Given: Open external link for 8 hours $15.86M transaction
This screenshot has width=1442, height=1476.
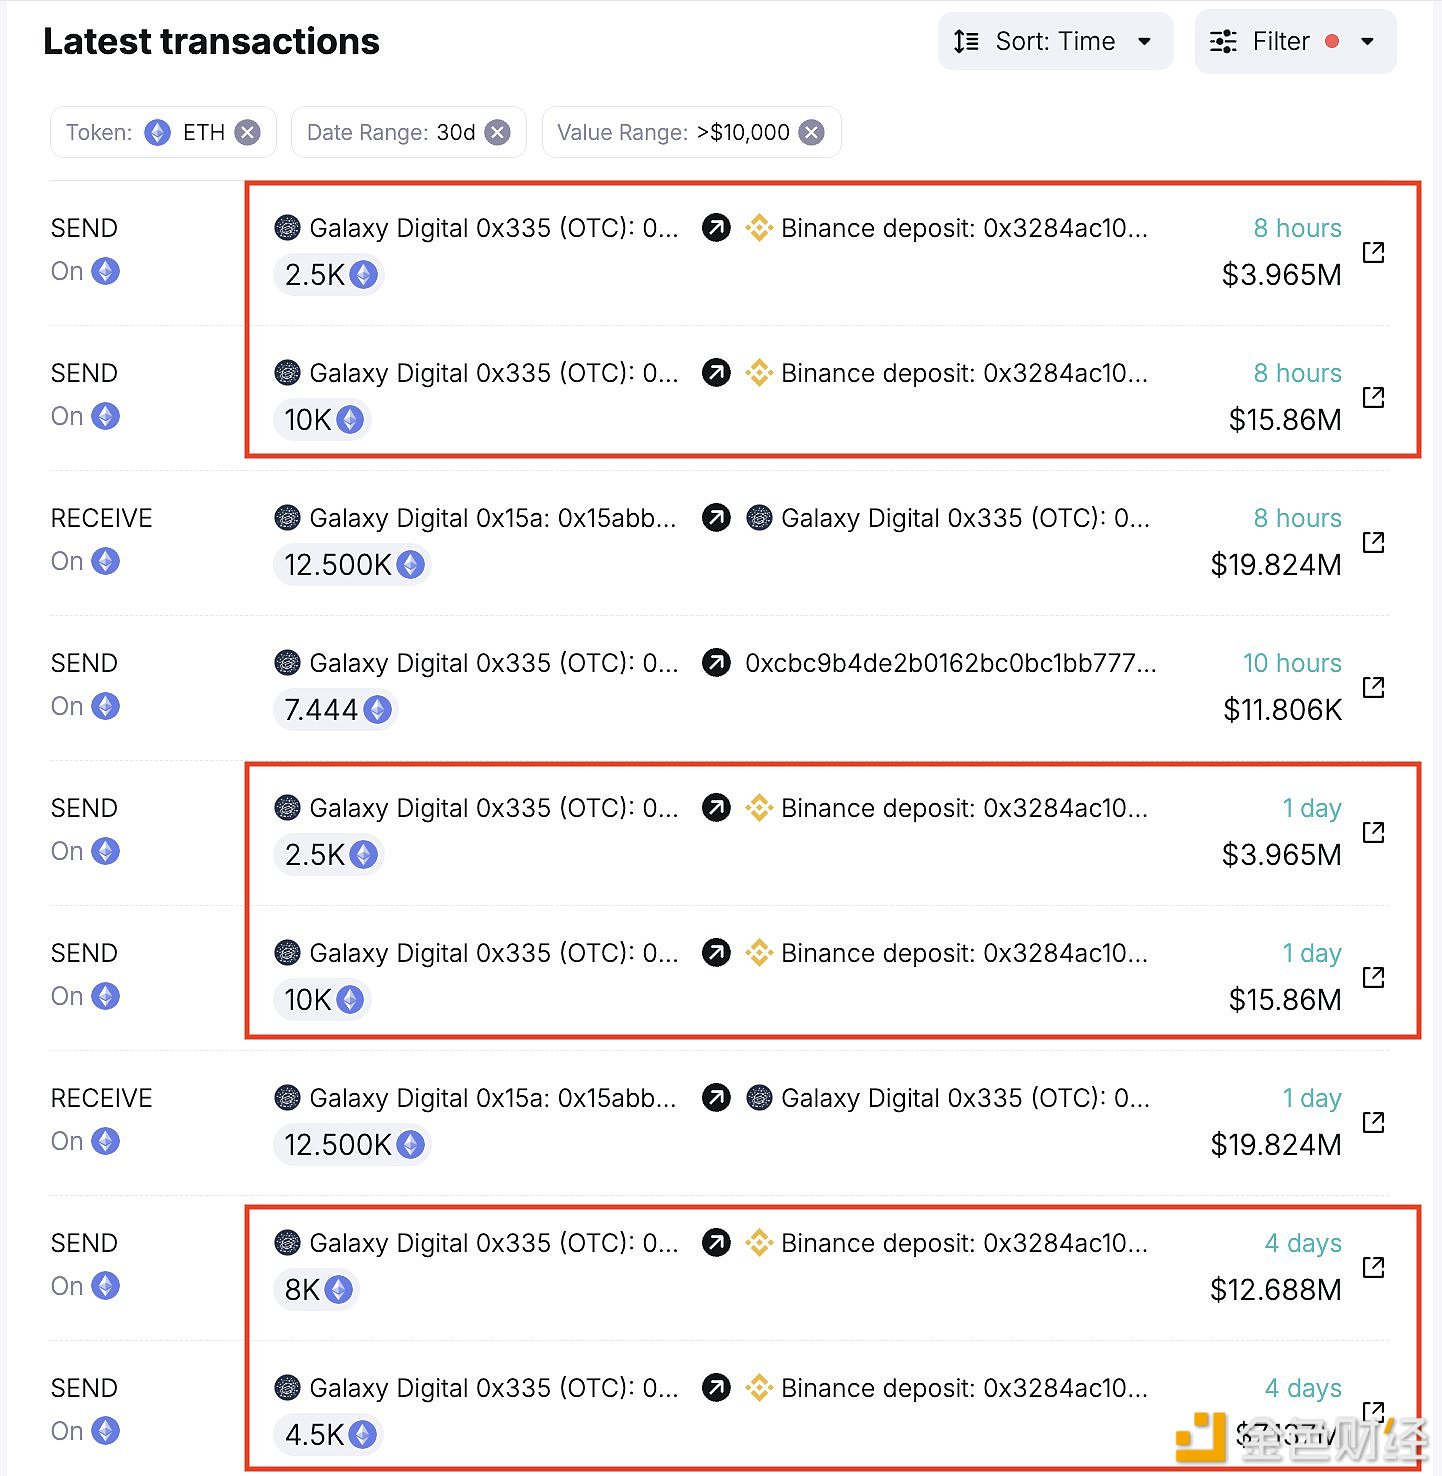Looking at the screenshot, I should pos(1373,397).
